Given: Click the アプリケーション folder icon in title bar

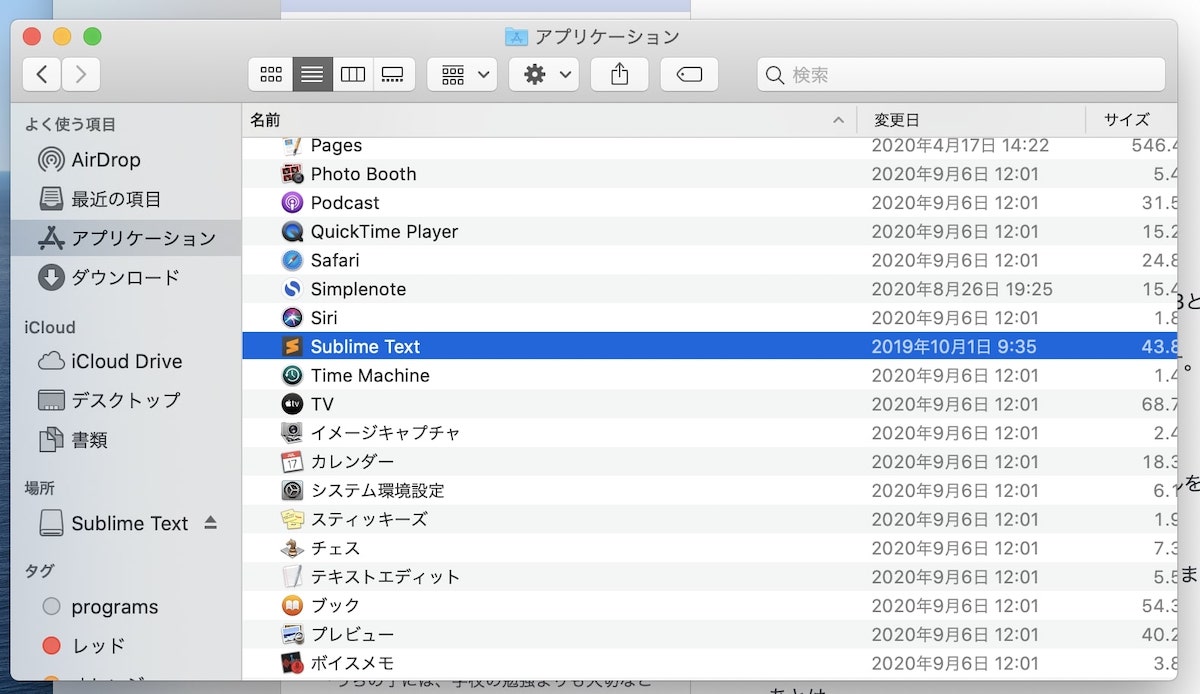Looking at the screenshot, I should point(516,37).
